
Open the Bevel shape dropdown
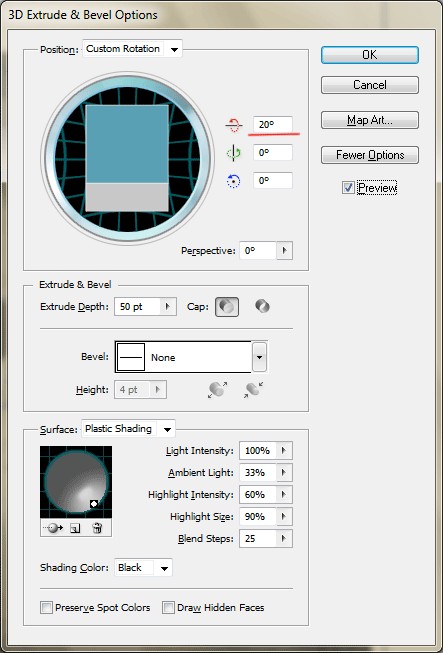259,357
